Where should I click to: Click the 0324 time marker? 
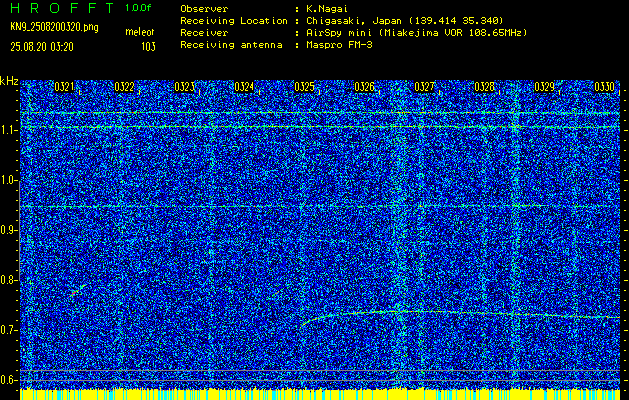(x=244, y=87)
